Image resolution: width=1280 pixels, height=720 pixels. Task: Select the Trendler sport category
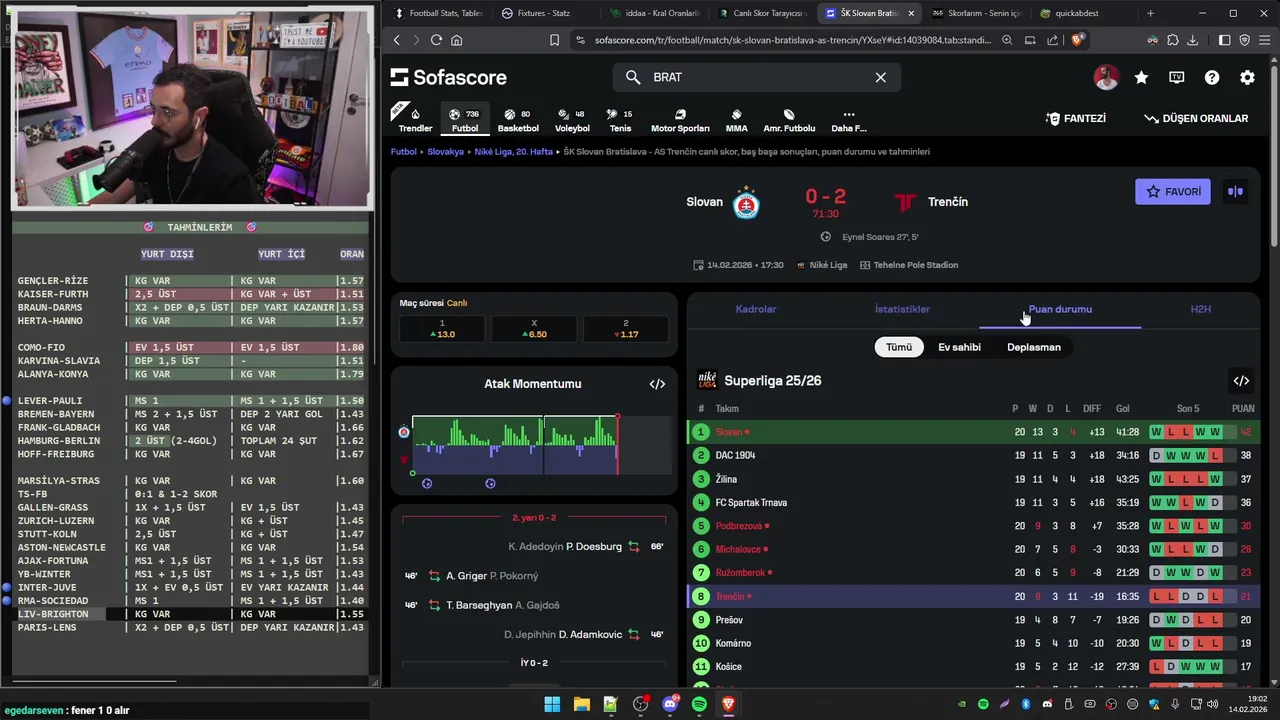[415, 120]
